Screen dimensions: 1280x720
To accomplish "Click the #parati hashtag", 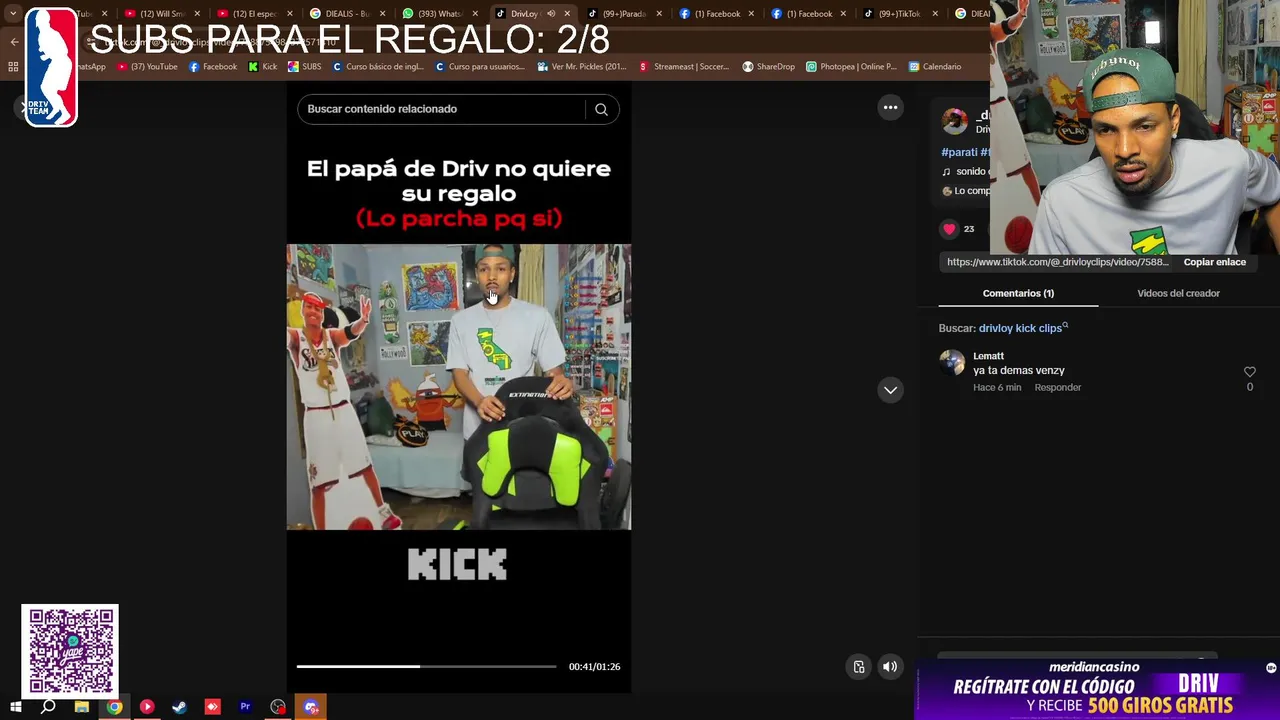I will 959,152.
